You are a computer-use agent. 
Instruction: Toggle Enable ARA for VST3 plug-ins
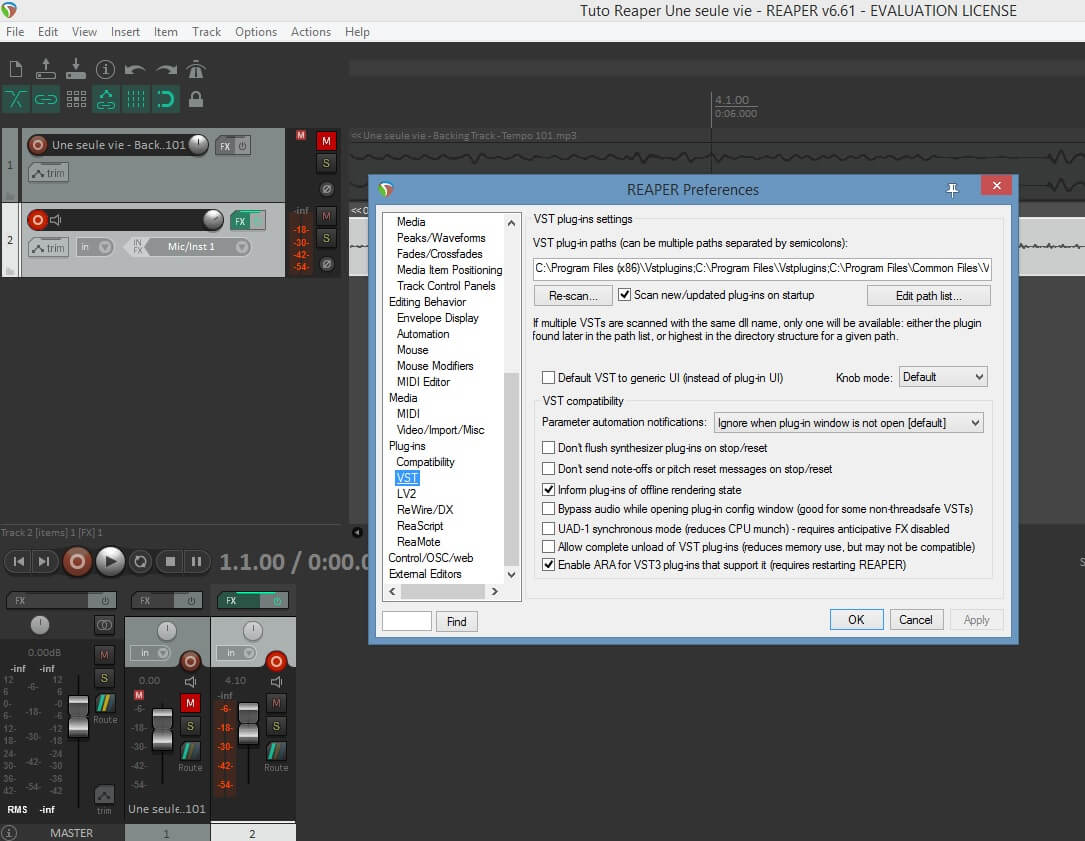click(548, 565)
